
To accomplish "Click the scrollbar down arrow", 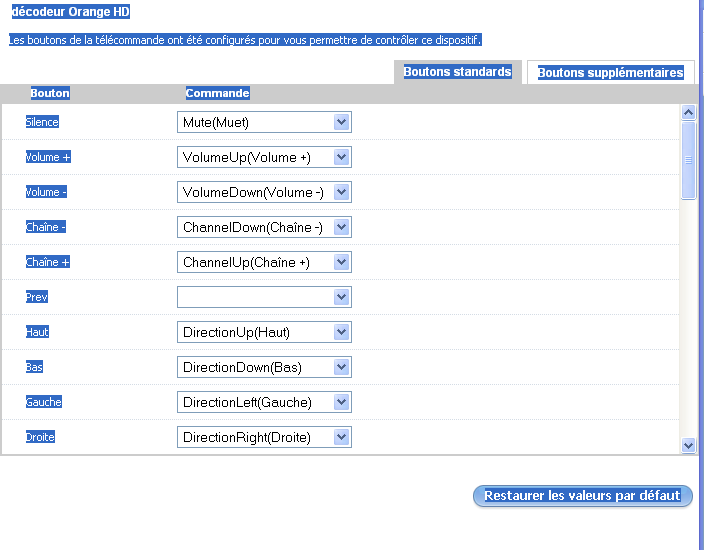I will [688, 445].
